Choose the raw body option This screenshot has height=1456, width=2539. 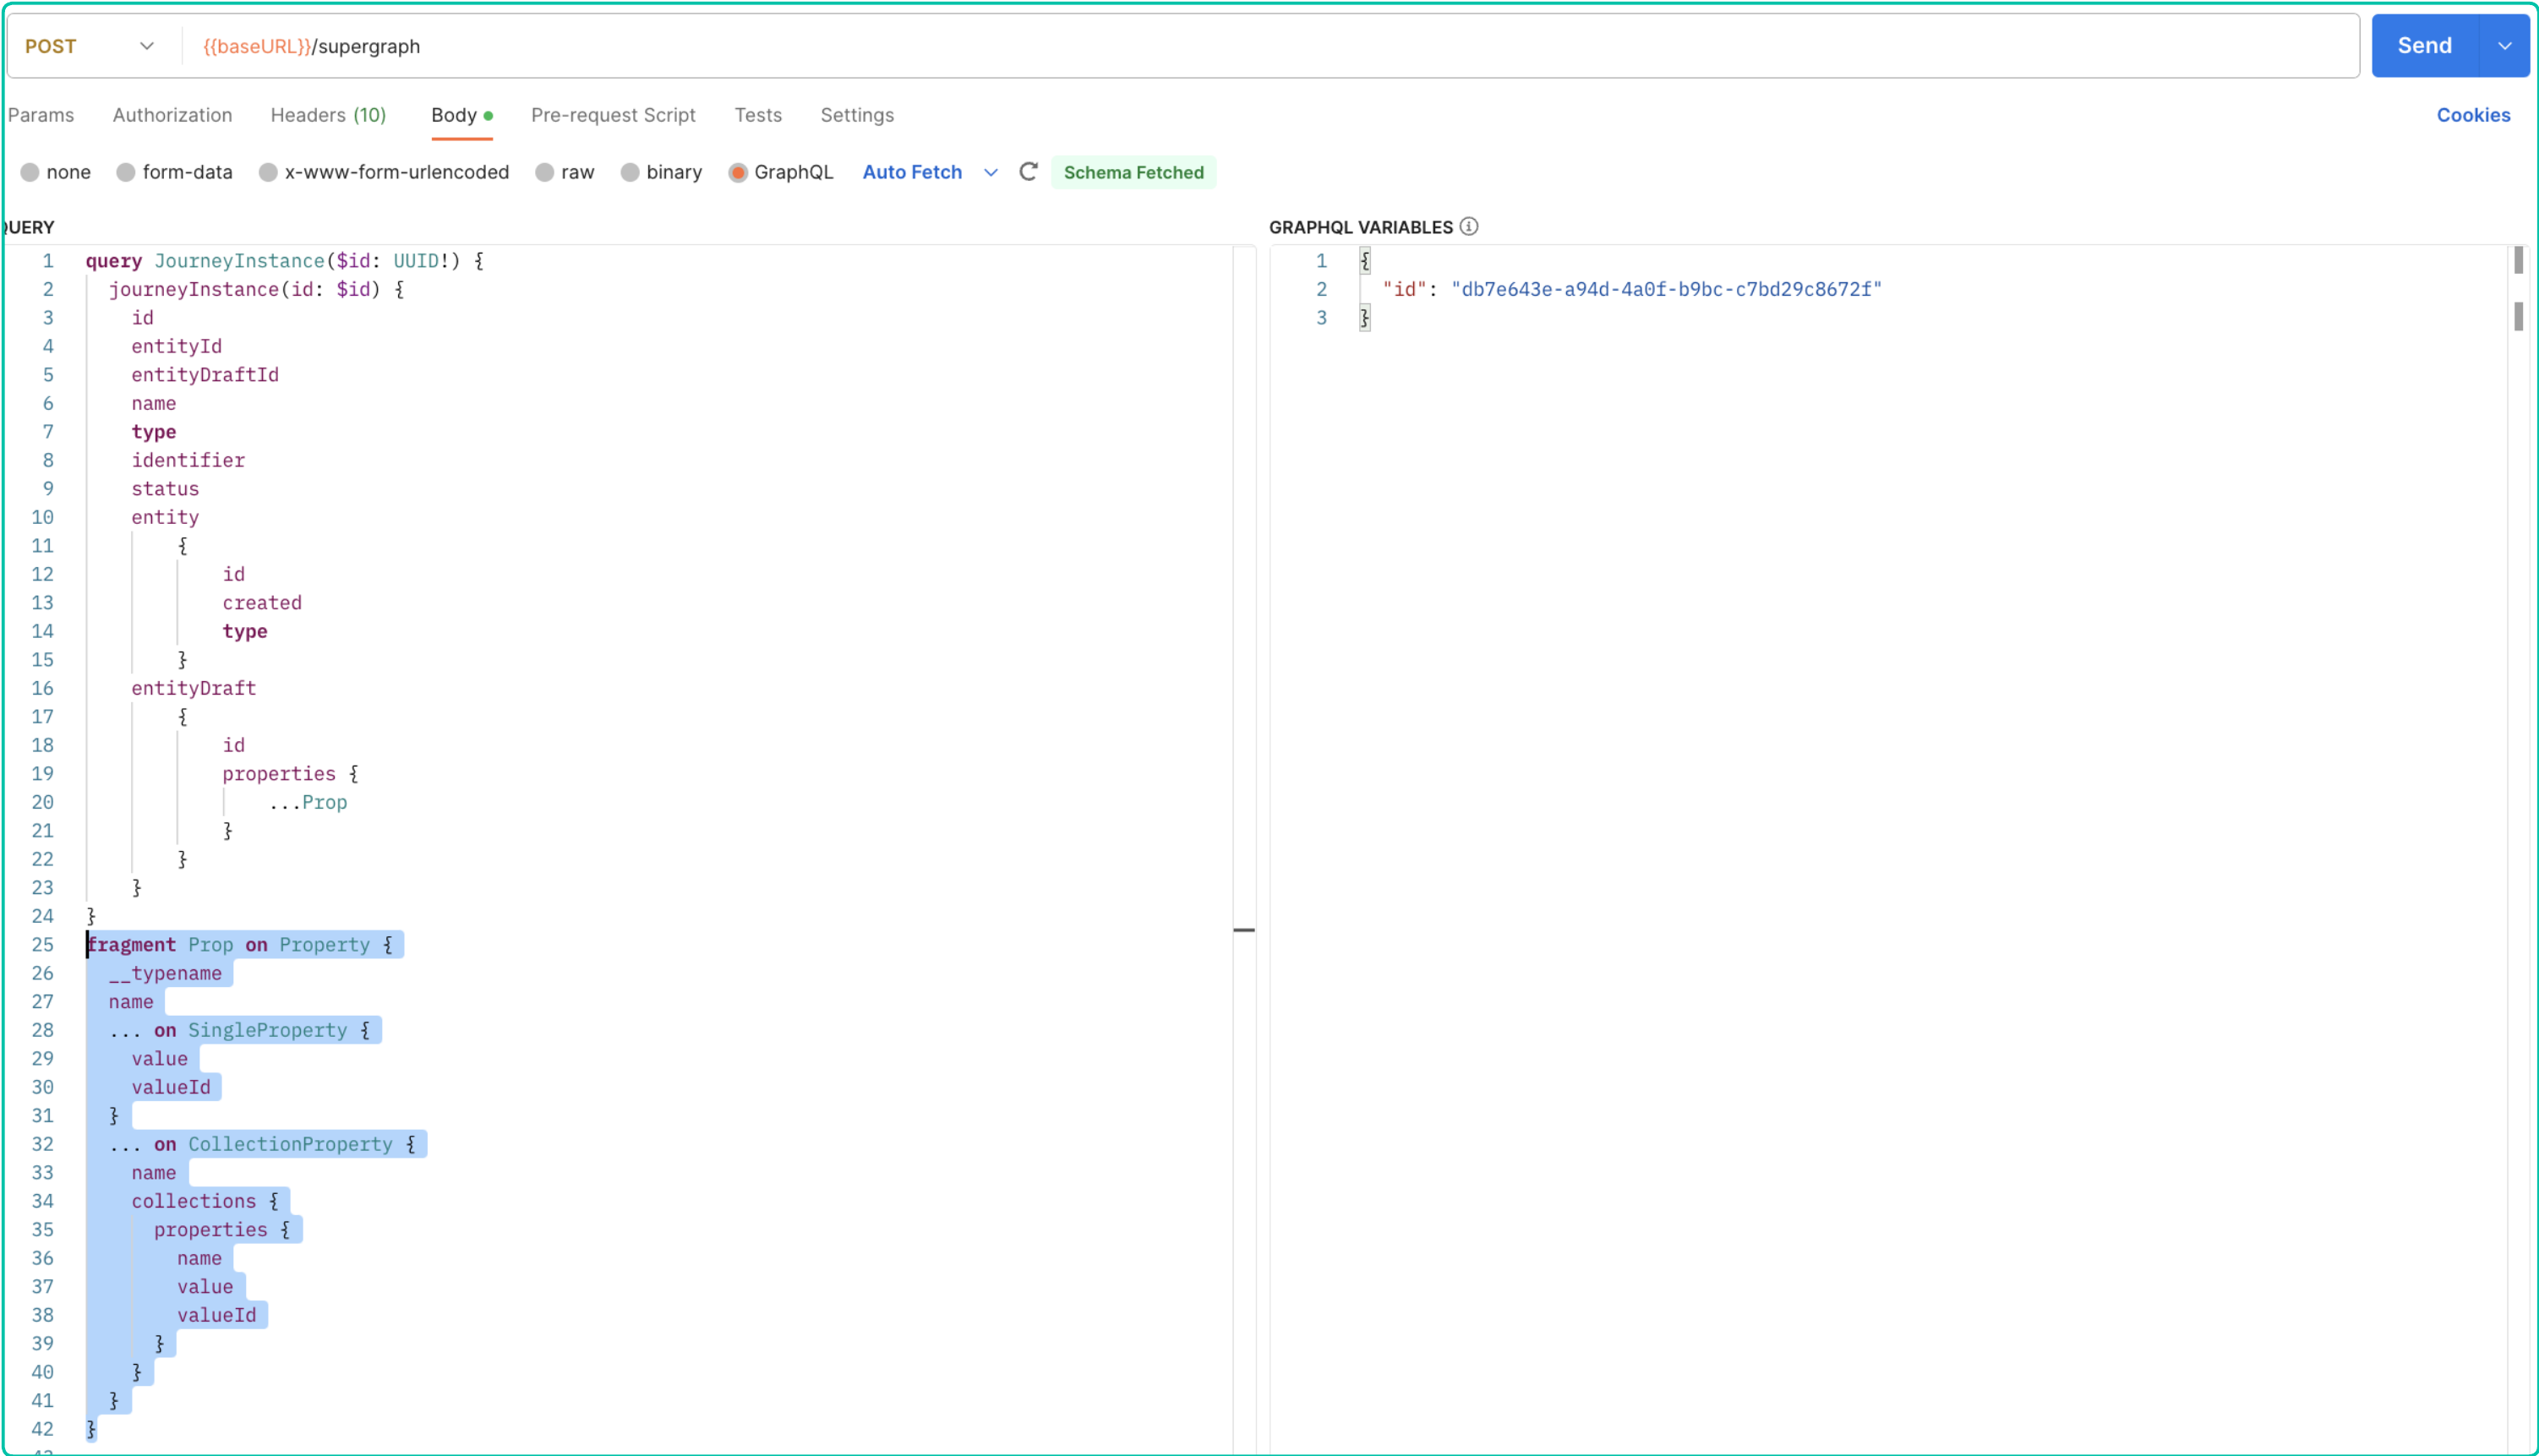click(x=545, y=172)
